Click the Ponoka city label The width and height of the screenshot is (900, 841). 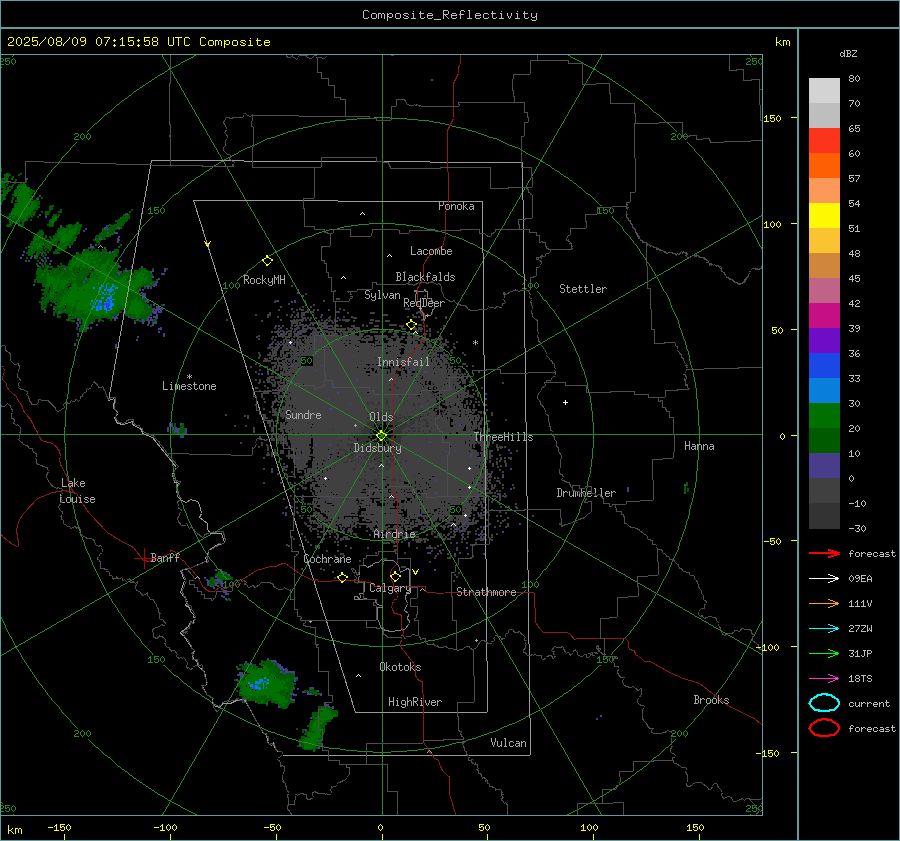point(456,206)
